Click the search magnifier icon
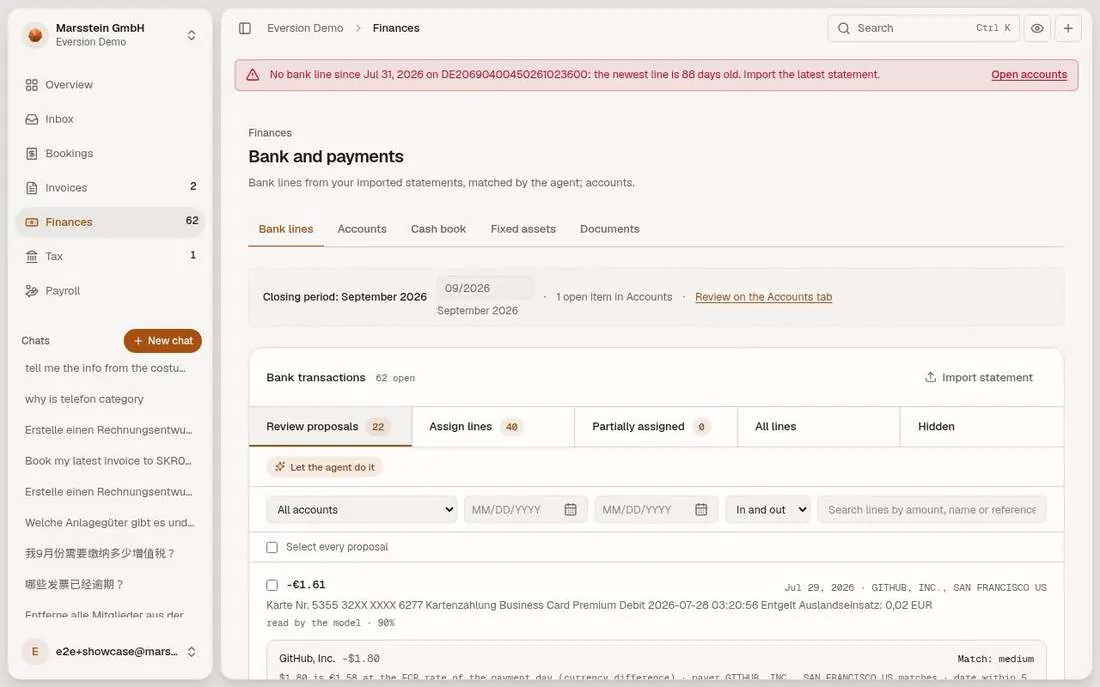 tap(844, 28)
